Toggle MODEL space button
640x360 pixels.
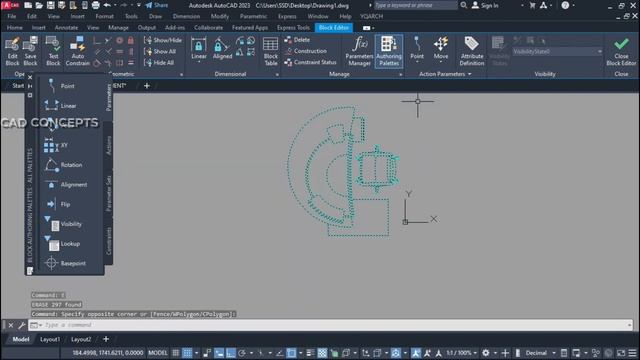click(x=158, y=353)
